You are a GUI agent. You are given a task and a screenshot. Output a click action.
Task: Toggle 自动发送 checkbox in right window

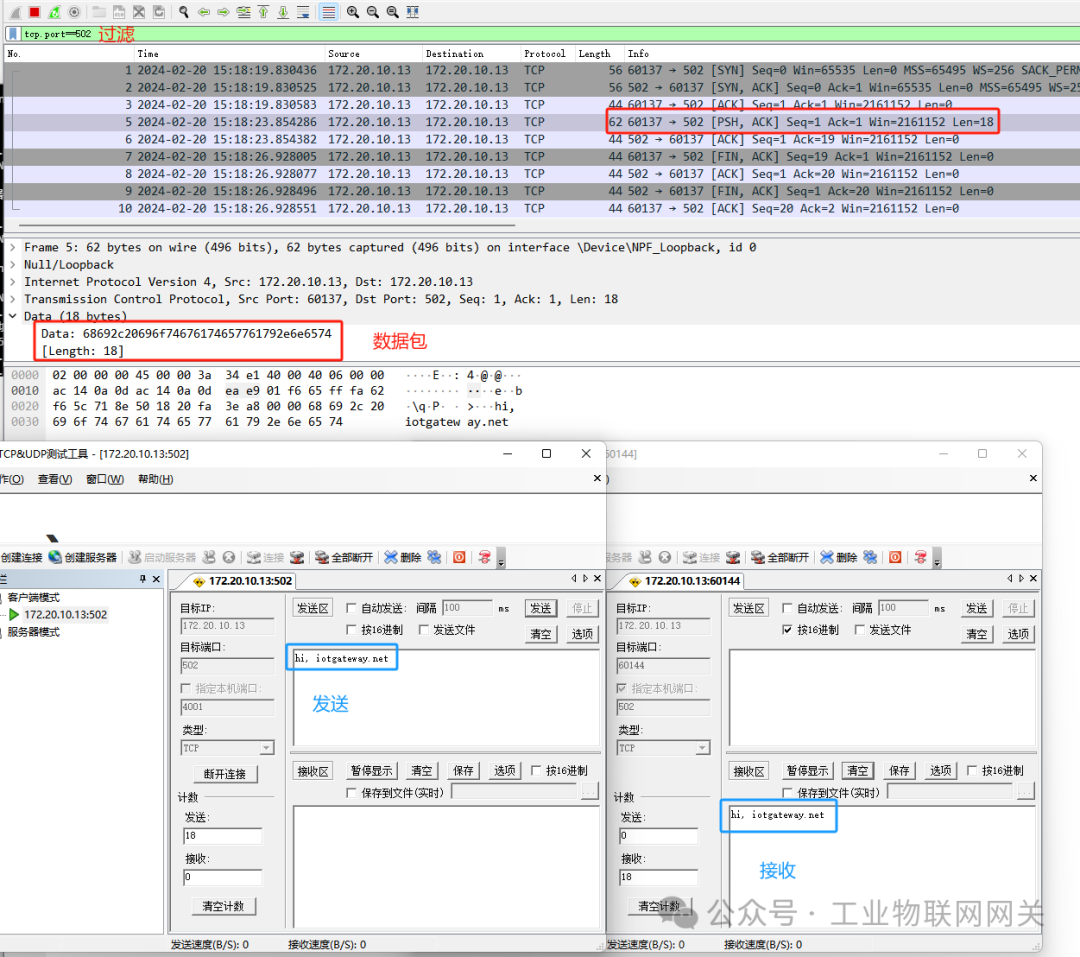787,608
